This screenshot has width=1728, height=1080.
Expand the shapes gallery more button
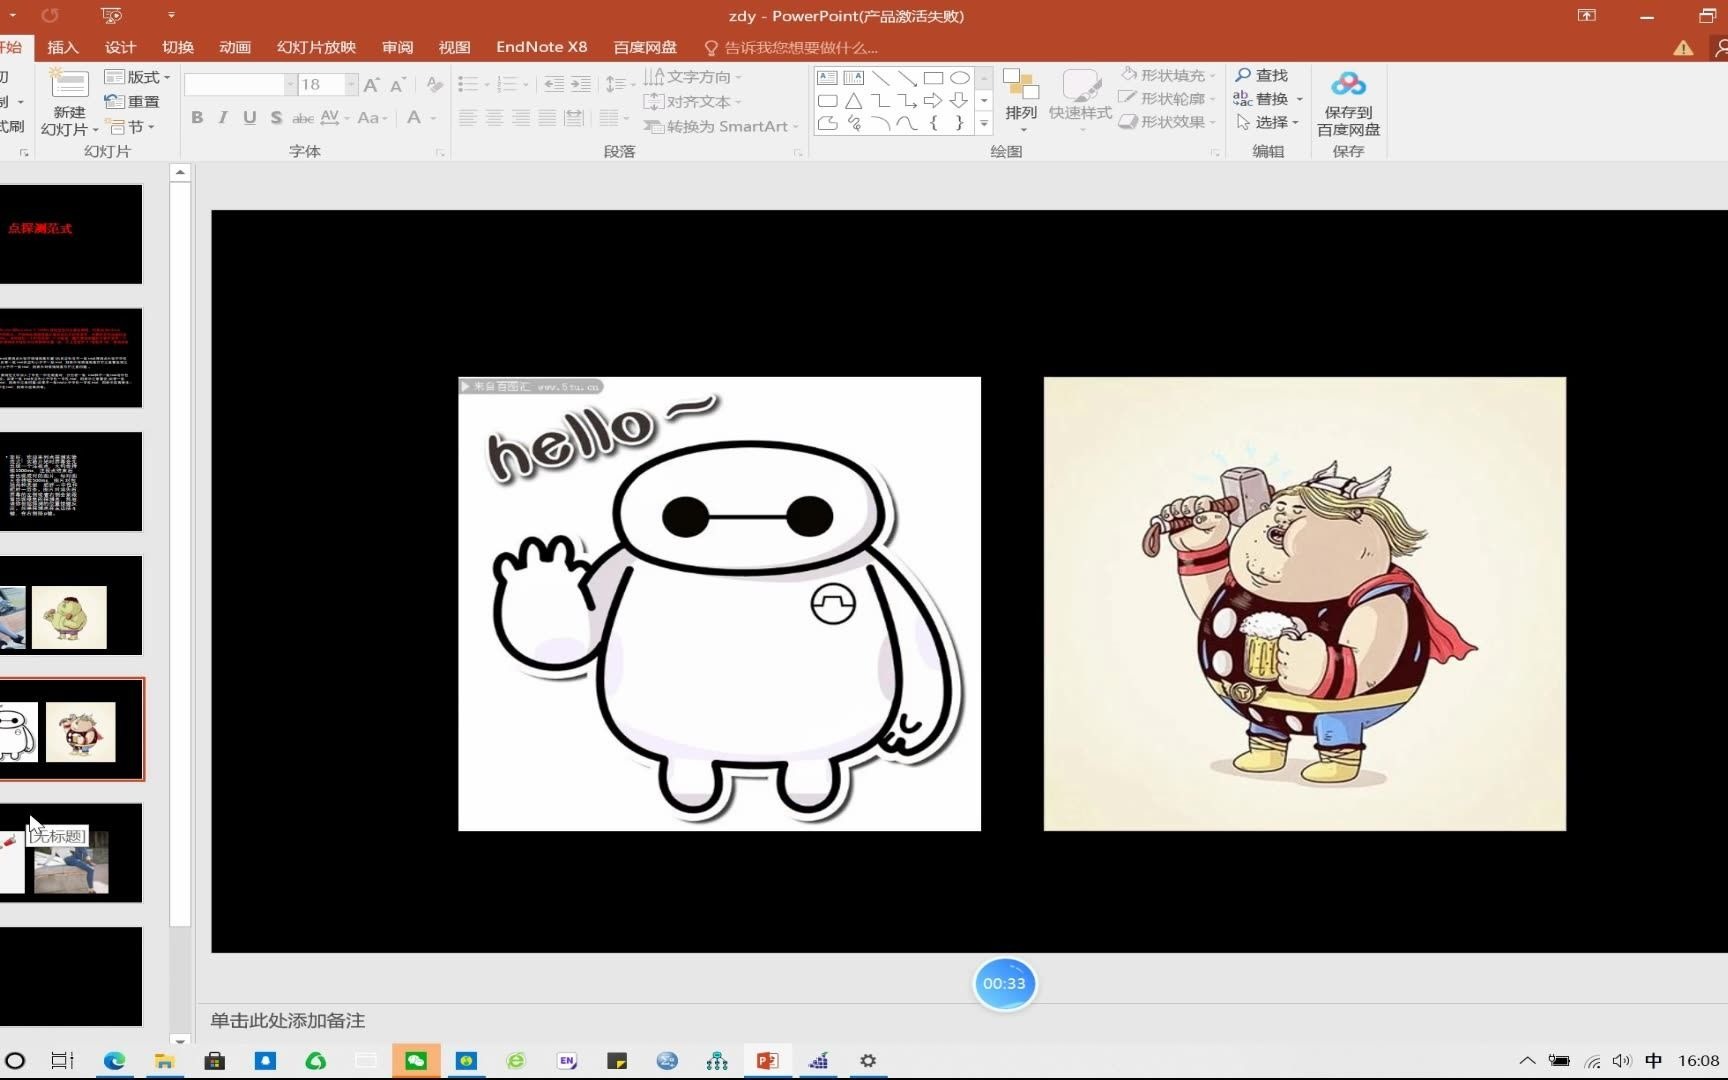[x=984, y=124]
